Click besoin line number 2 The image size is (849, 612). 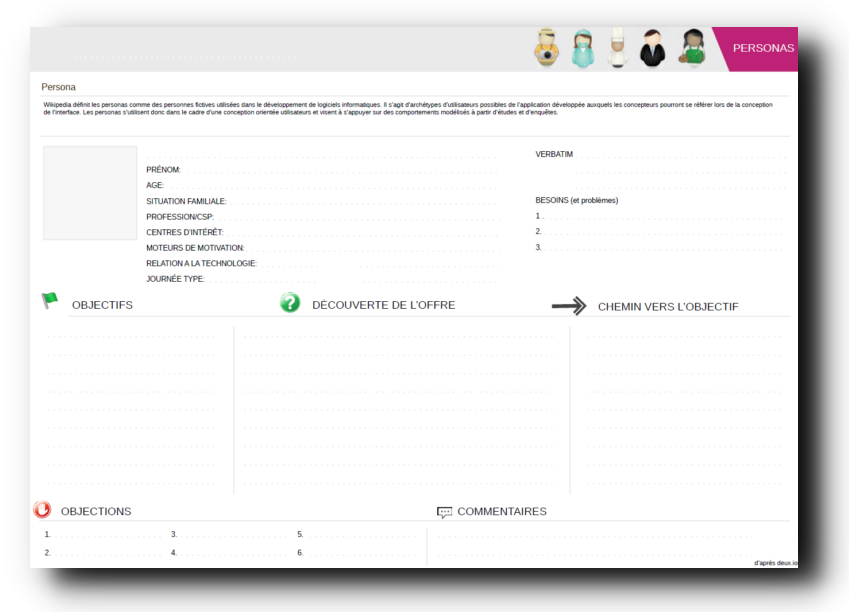(659, 232)
